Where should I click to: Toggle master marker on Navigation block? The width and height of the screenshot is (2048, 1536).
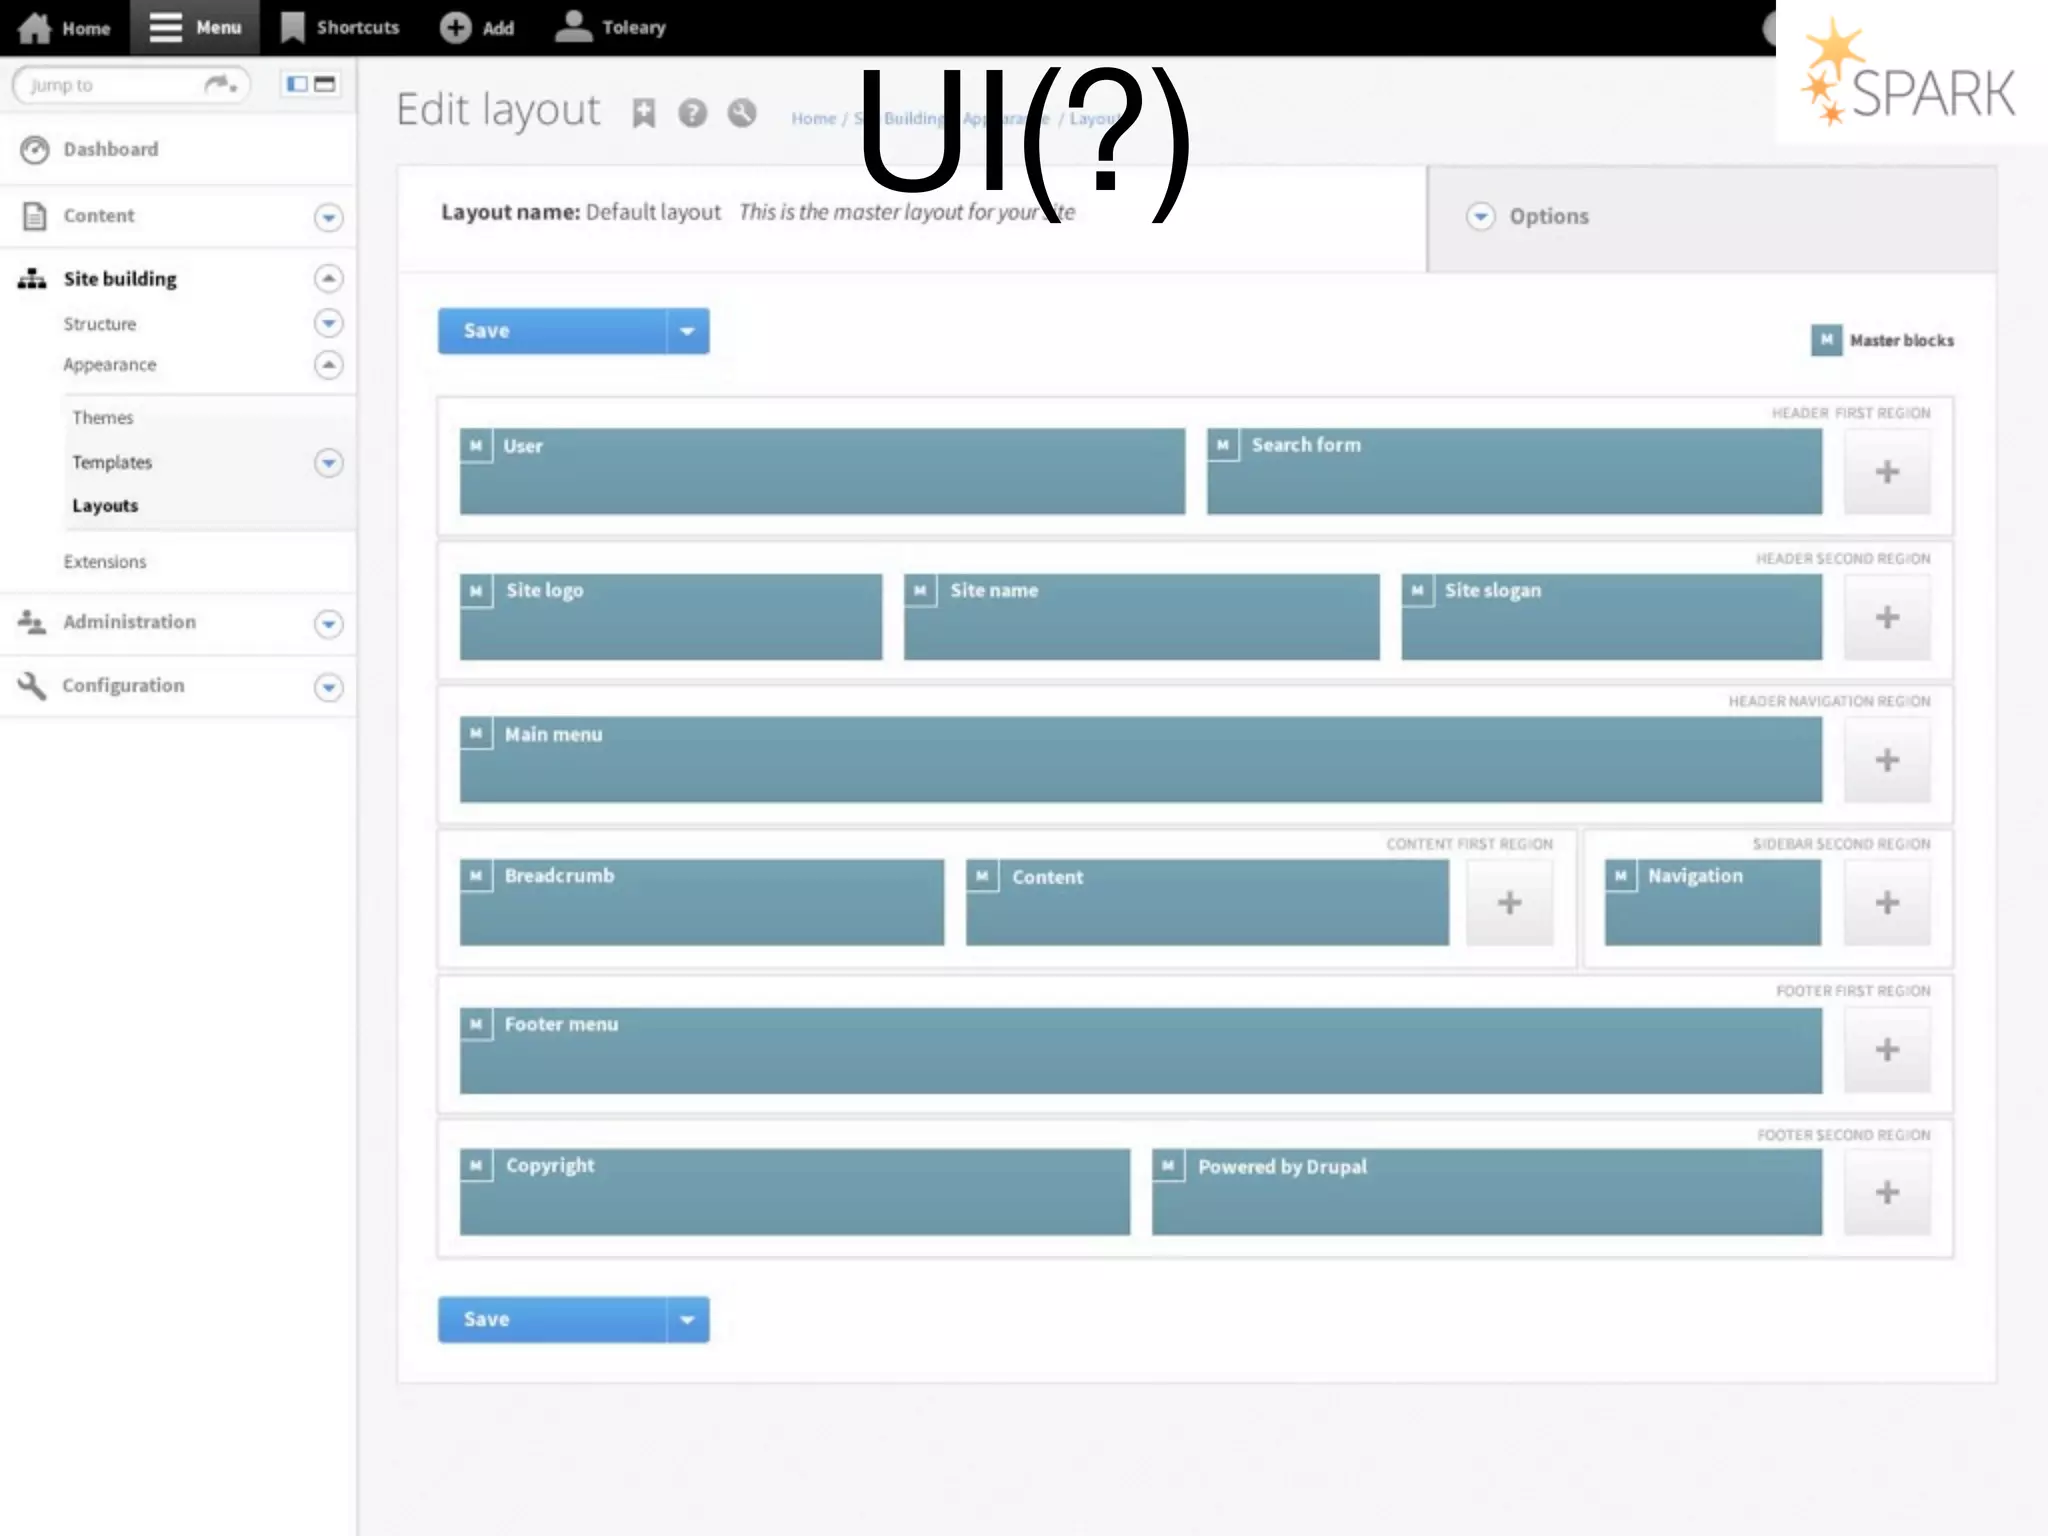click(x=1621, y=876)
